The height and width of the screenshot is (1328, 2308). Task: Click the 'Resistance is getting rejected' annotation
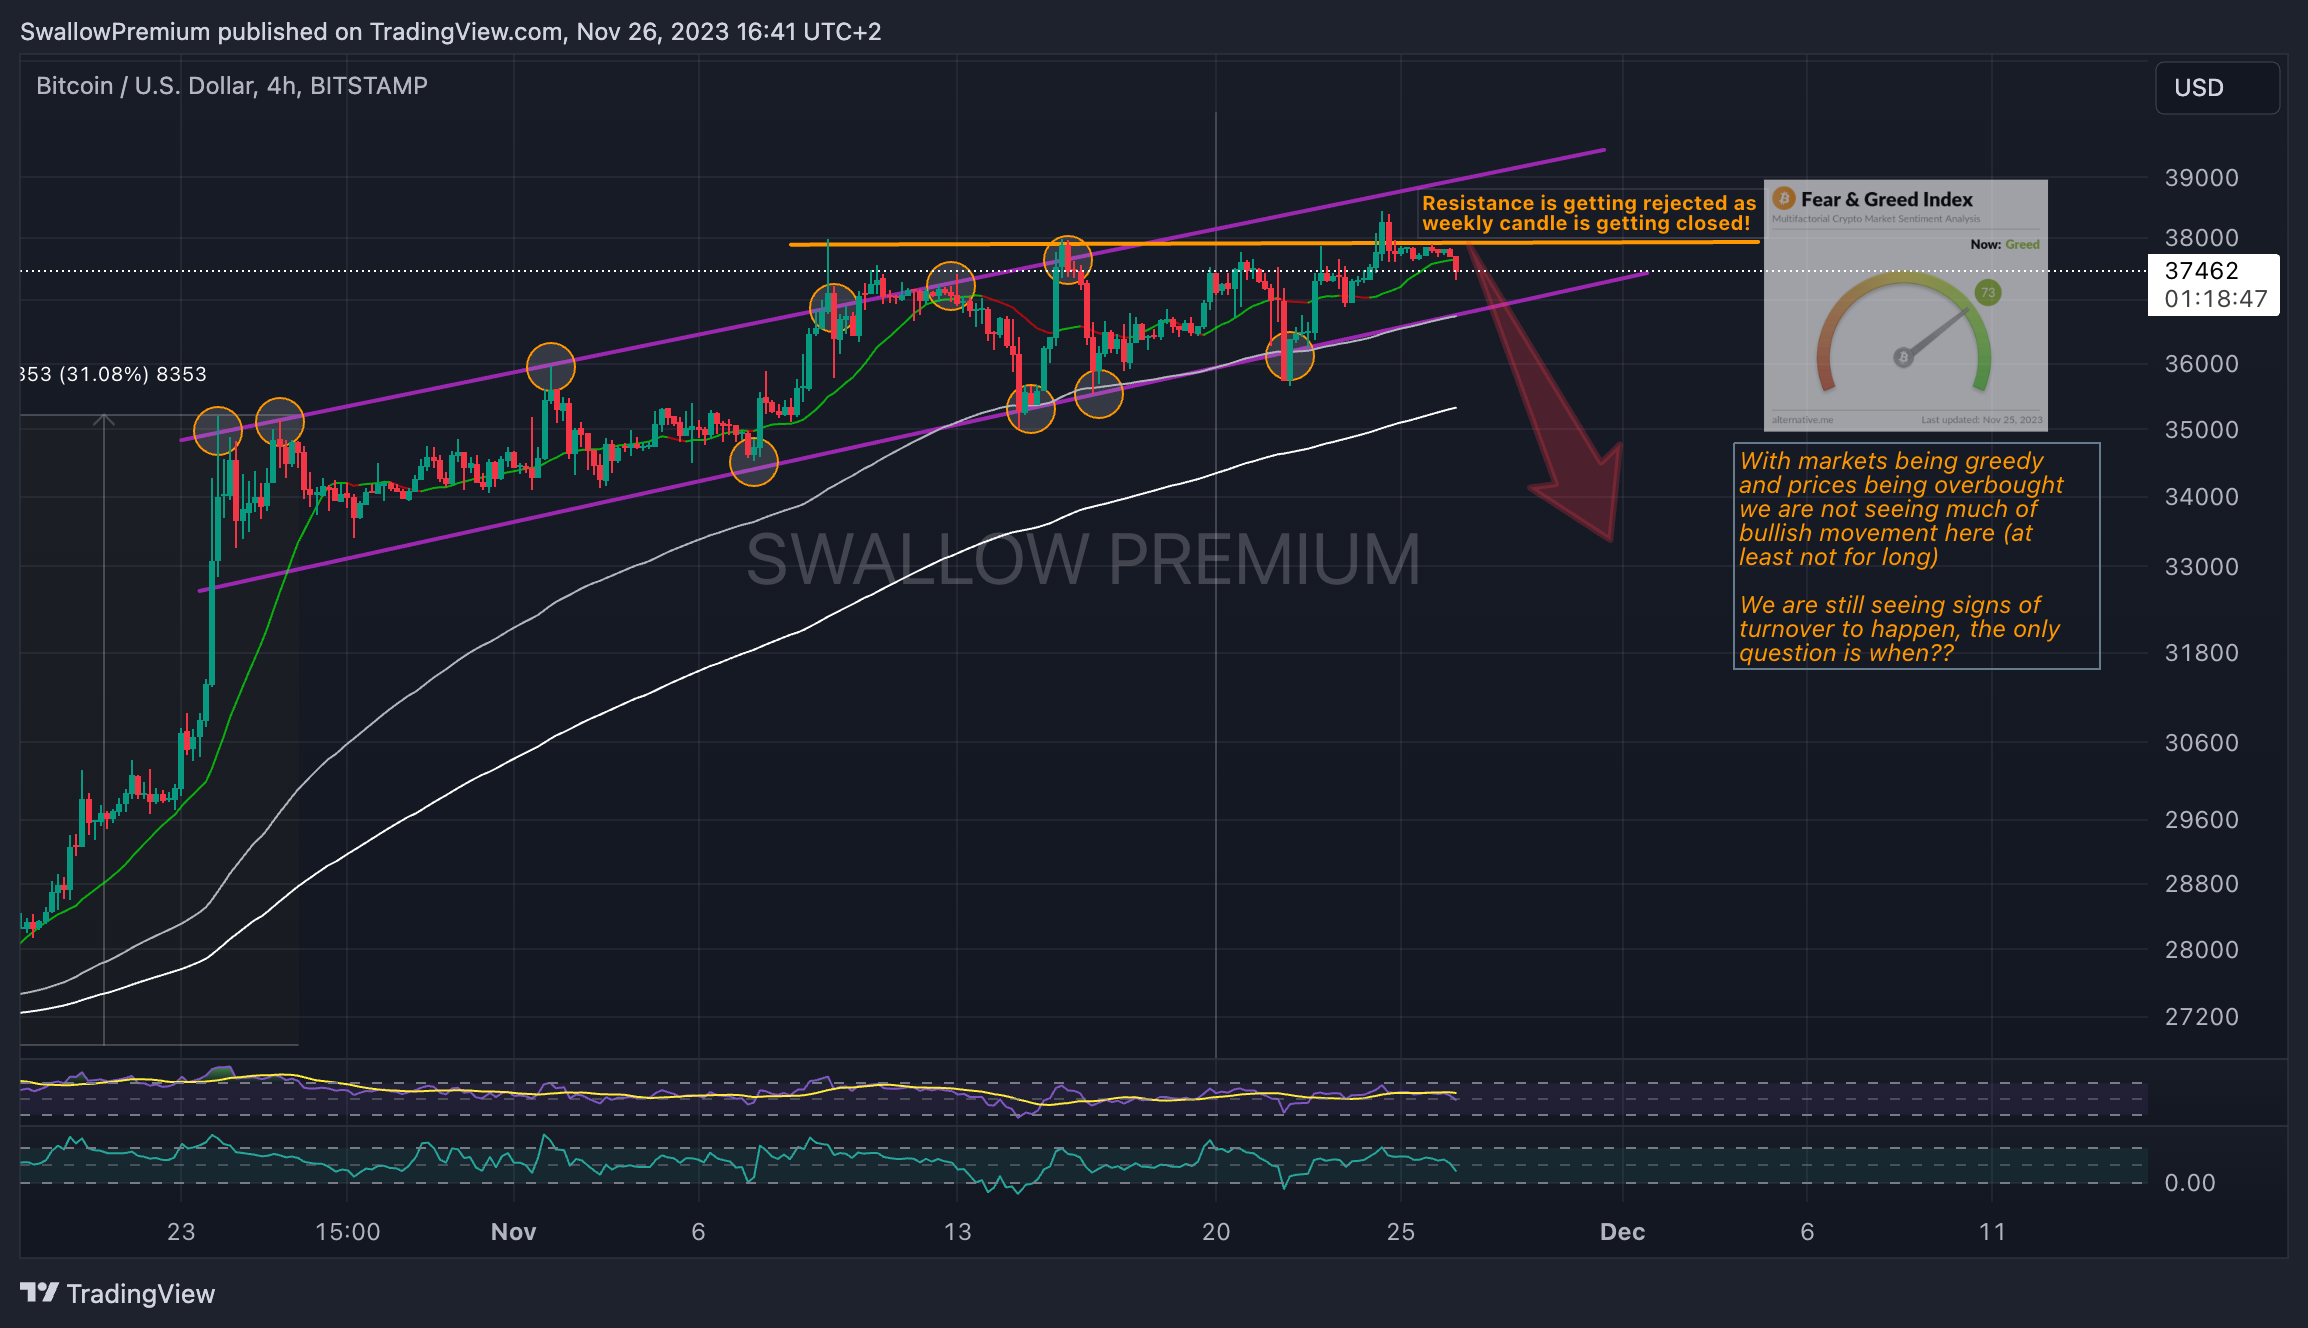(x=1588, y=213)
